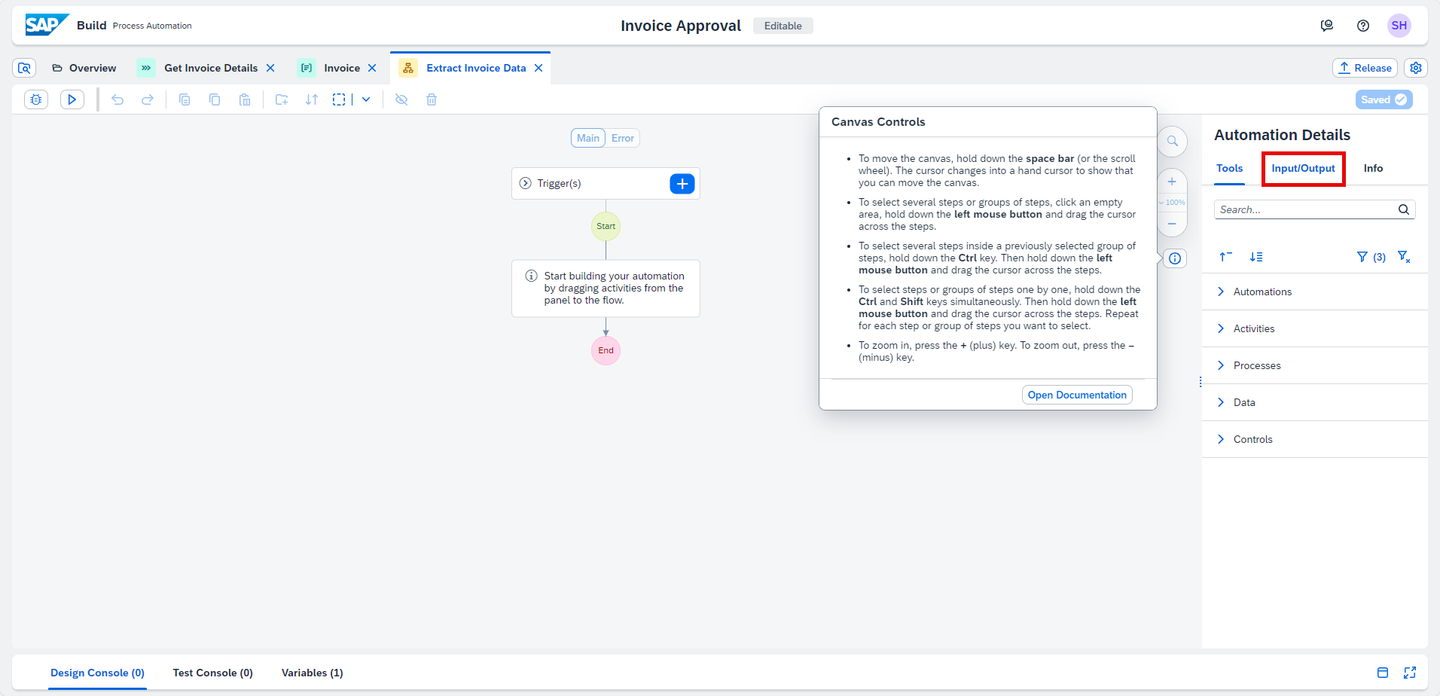Viewport: 1440px width, 696px height.
Task: Click the delete trash icon in toolbar
Action: coord(432,100)
